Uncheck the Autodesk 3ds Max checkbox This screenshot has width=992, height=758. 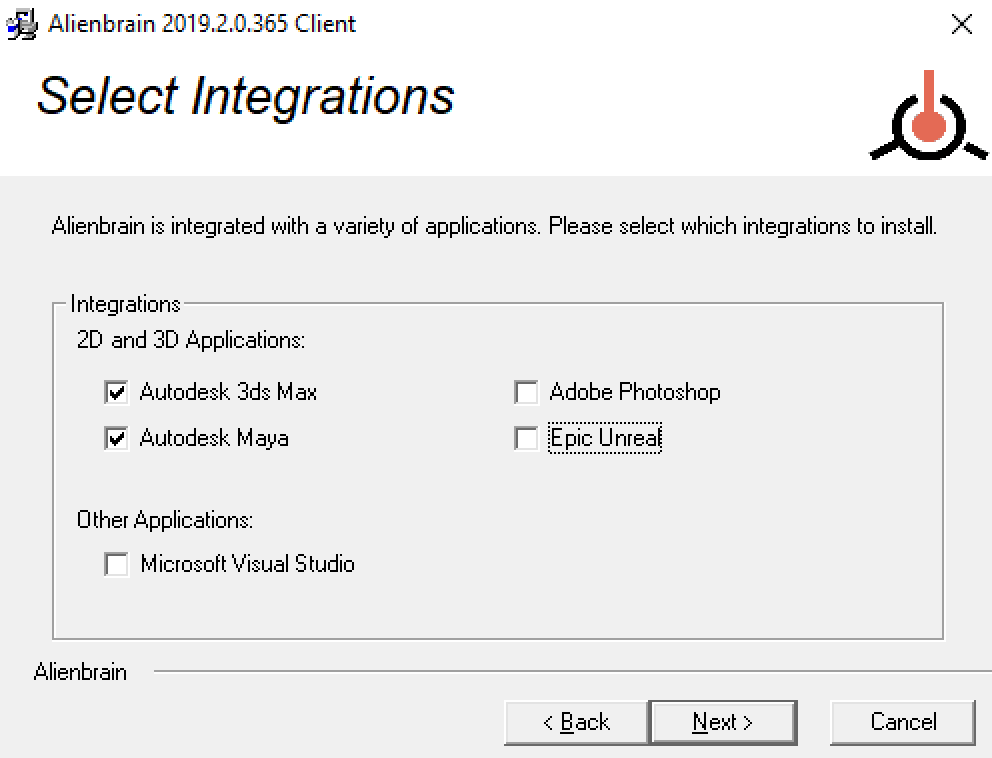(117, 392)
